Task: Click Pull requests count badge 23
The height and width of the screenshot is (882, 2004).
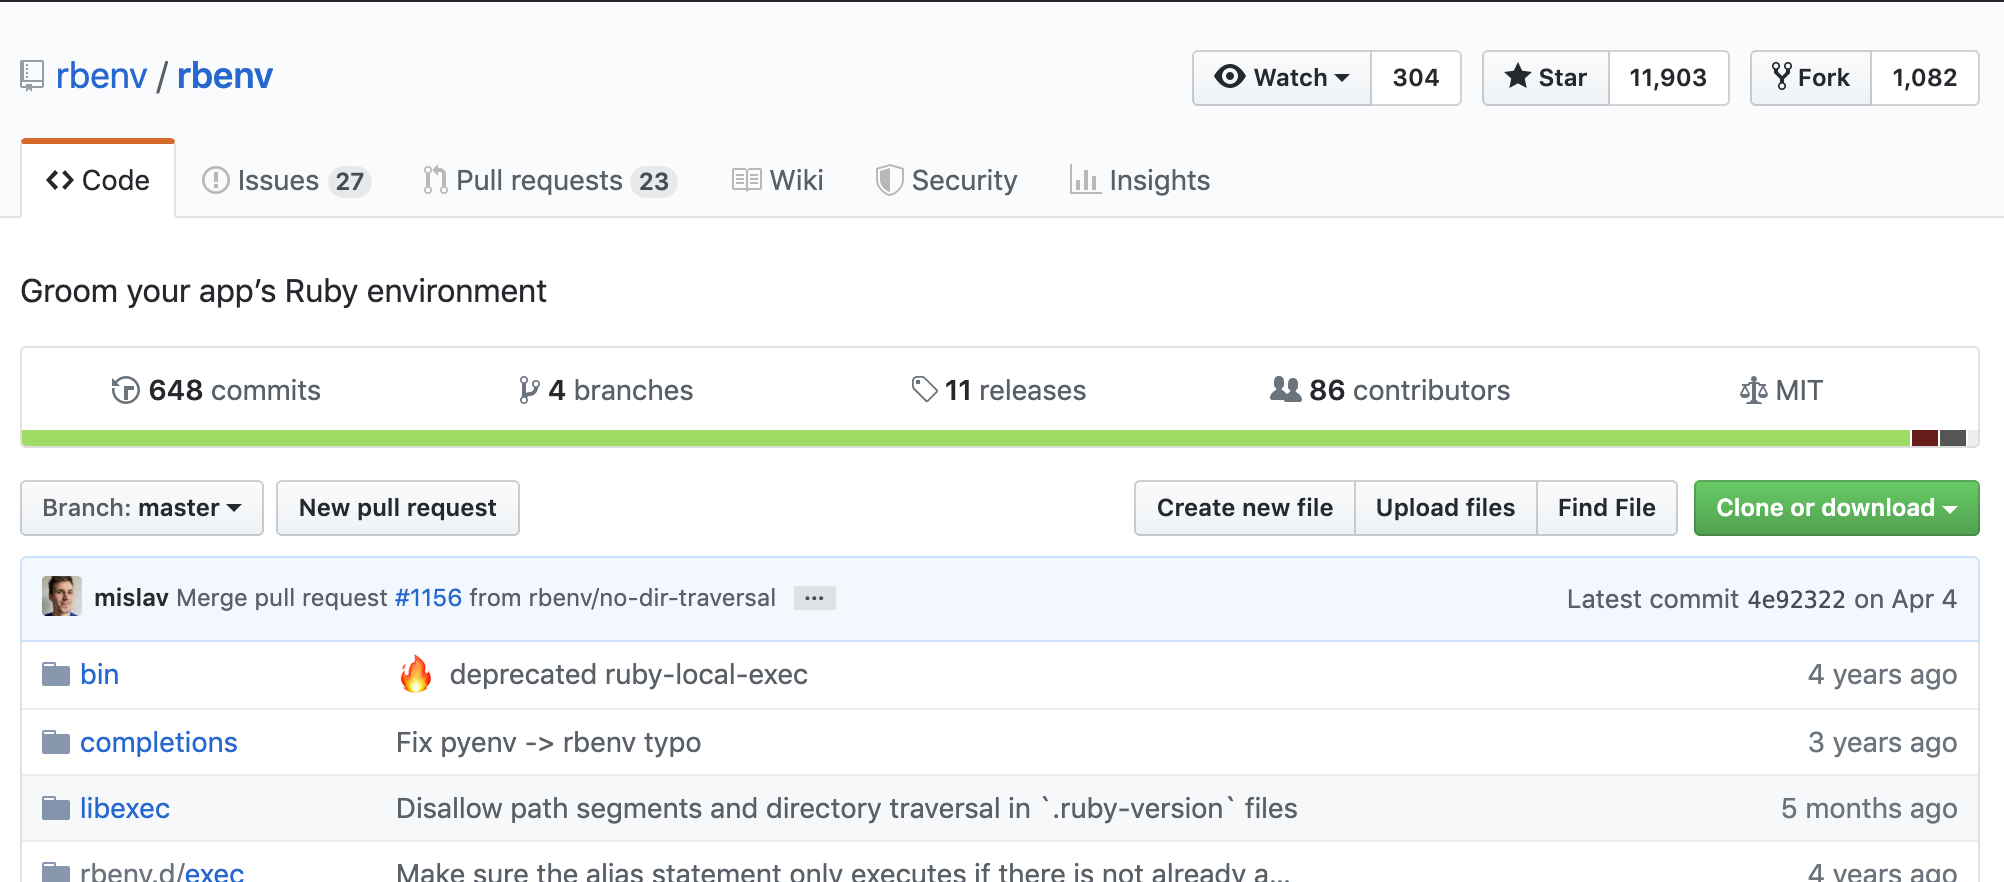Action: (654, 181)
